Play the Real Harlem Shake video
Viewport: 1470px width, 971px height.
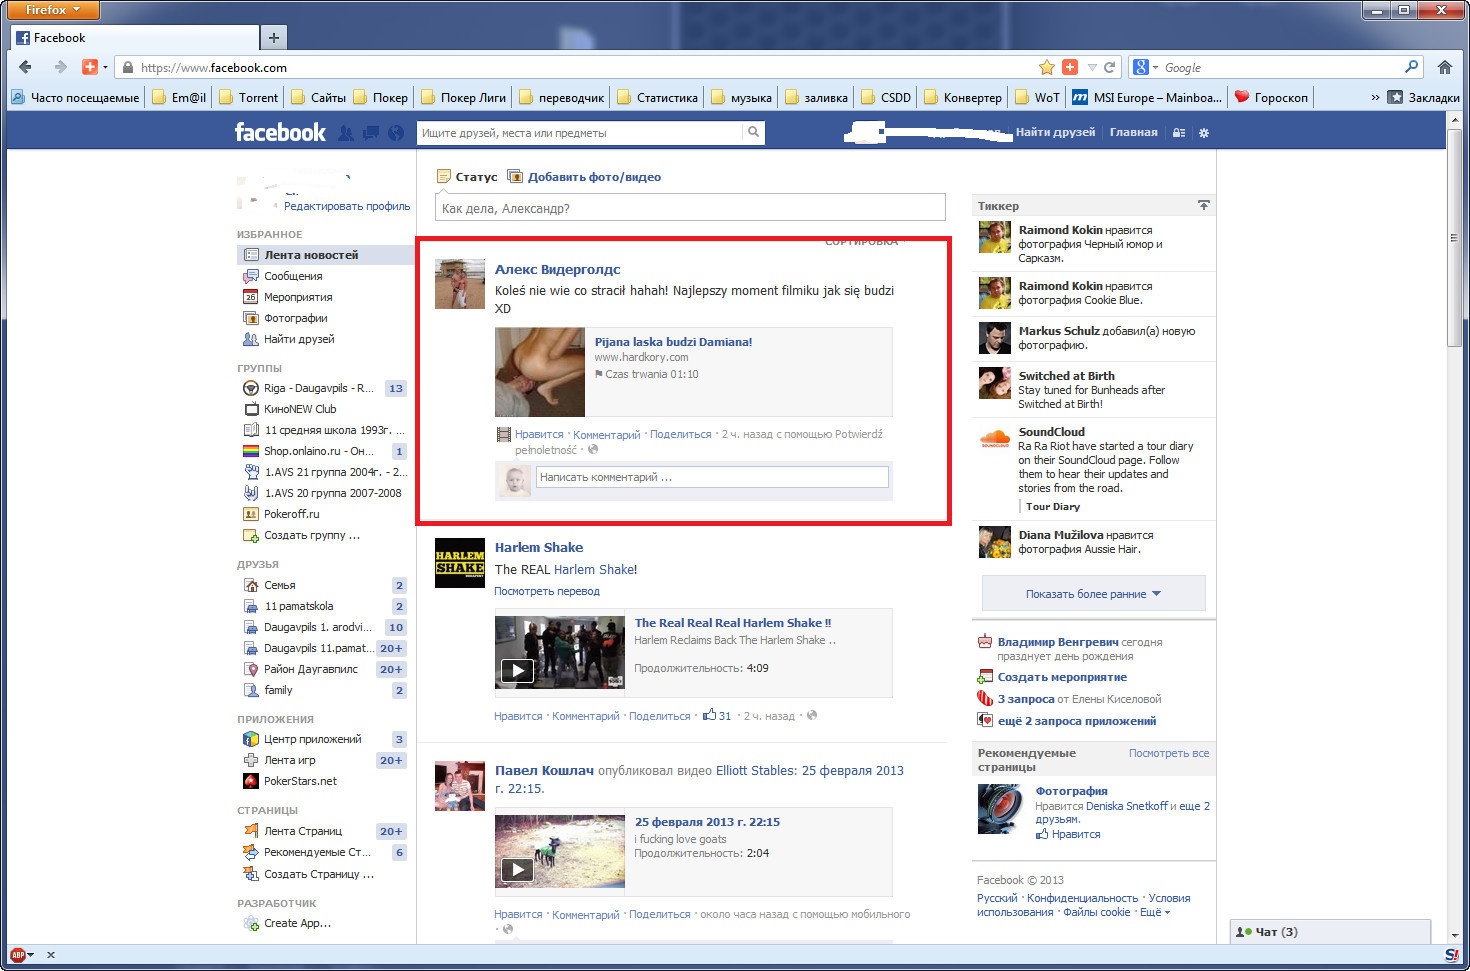coord(516,671)
